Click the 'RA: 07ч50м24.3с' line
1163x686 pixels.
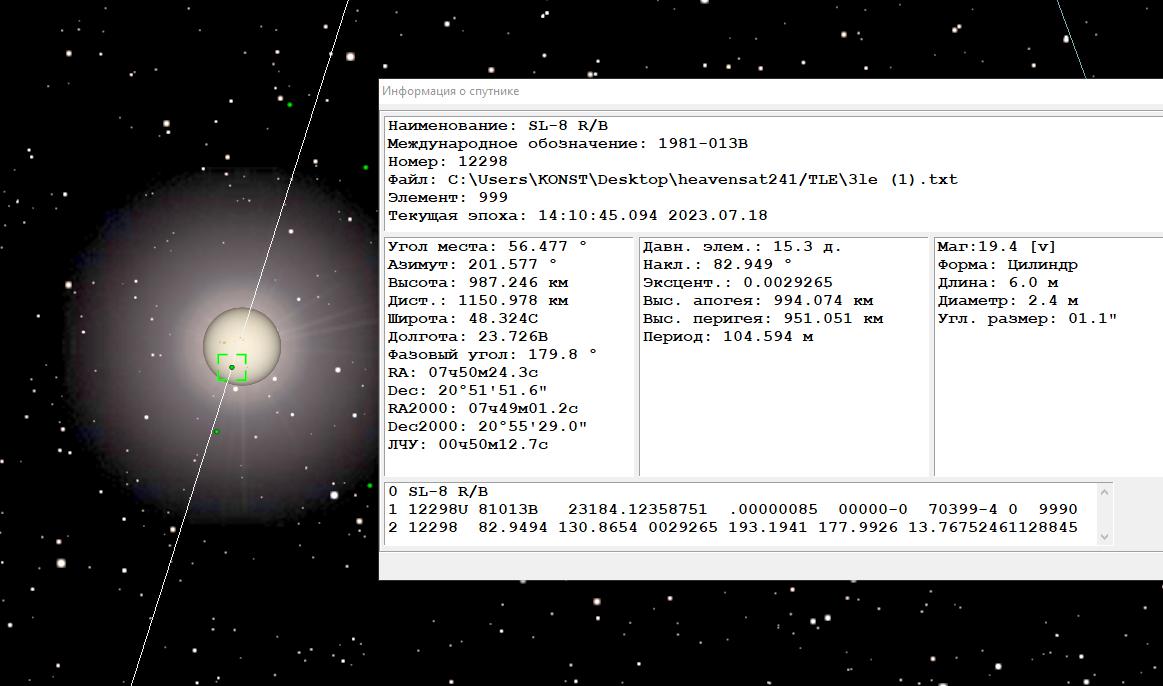tap(463, 372)
